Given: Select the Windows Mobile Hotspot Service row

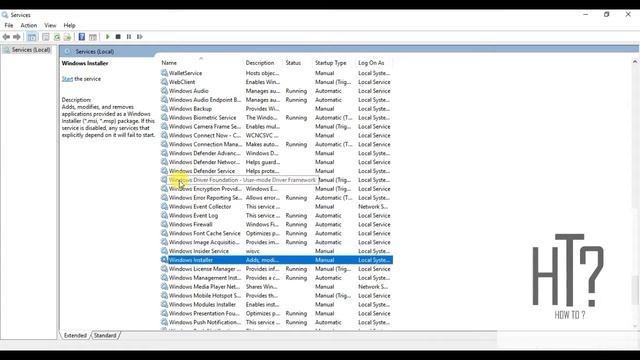Looking at the screenshot, I should (276, 296).
